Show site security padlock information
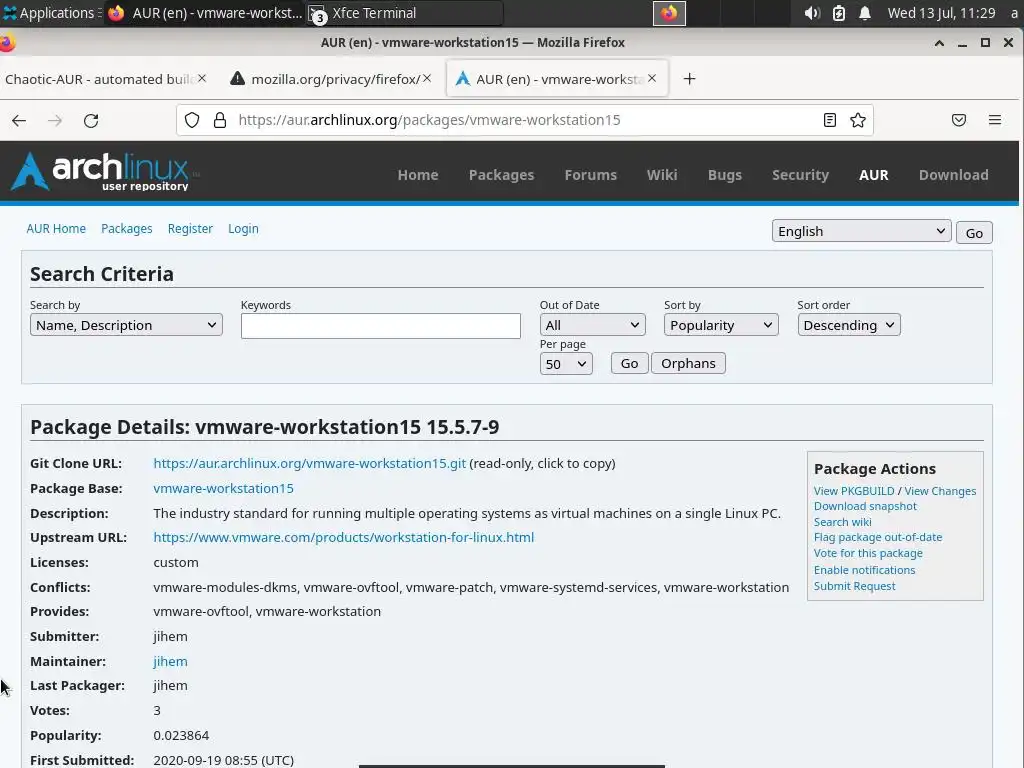 (x=220, y=120)
